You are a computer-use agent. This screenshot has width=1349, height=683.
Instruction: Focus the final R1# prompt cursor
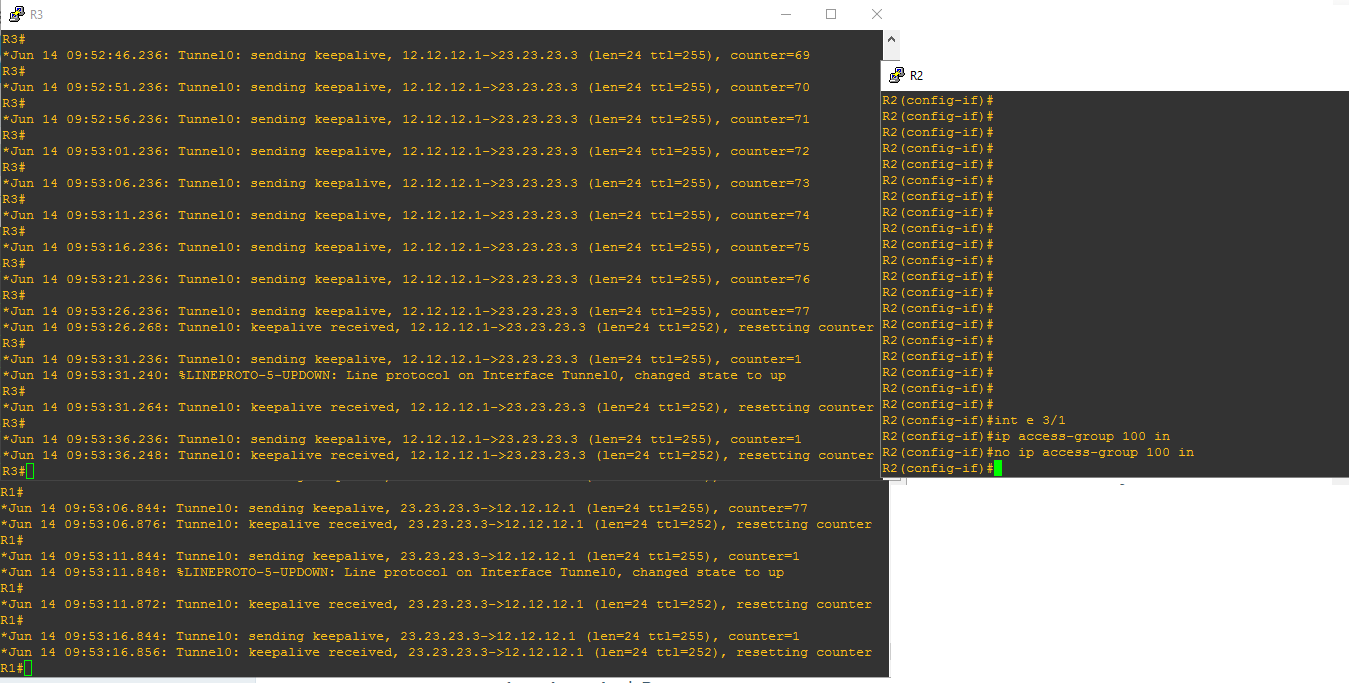click(28, 668)
